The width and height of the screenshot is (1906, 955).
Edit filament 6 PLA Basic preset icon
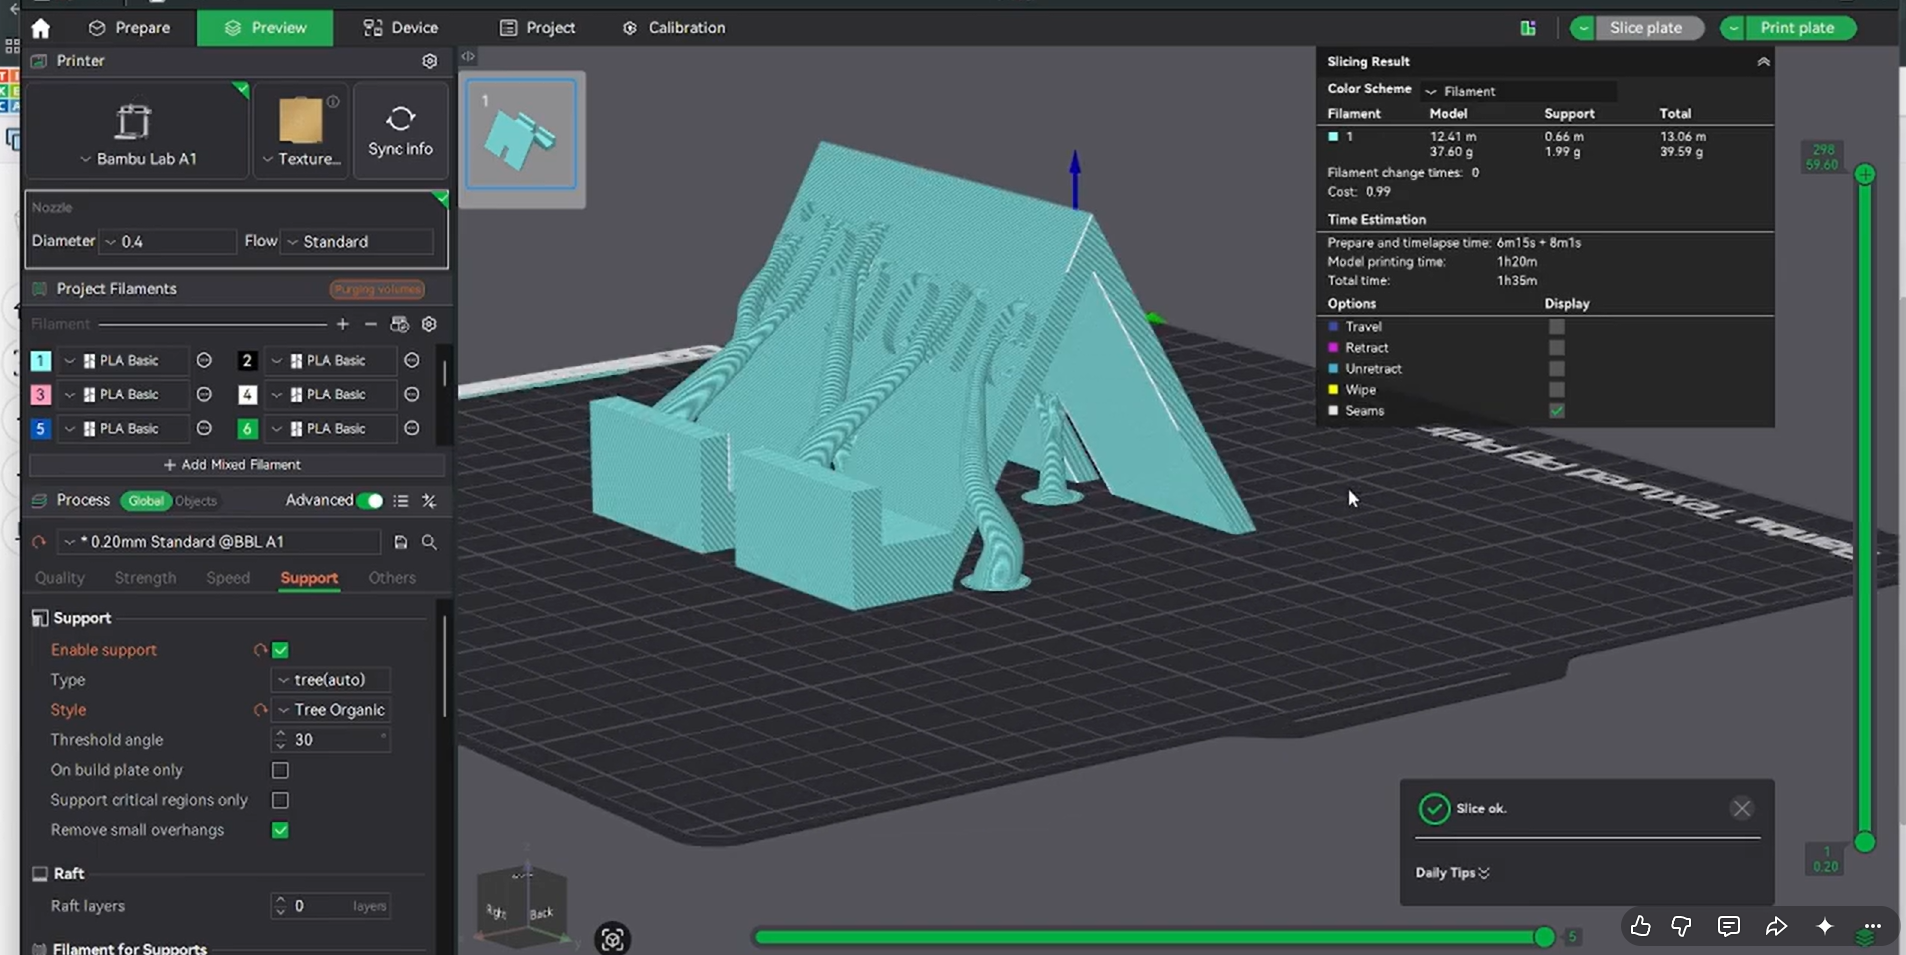pos(412,428)
